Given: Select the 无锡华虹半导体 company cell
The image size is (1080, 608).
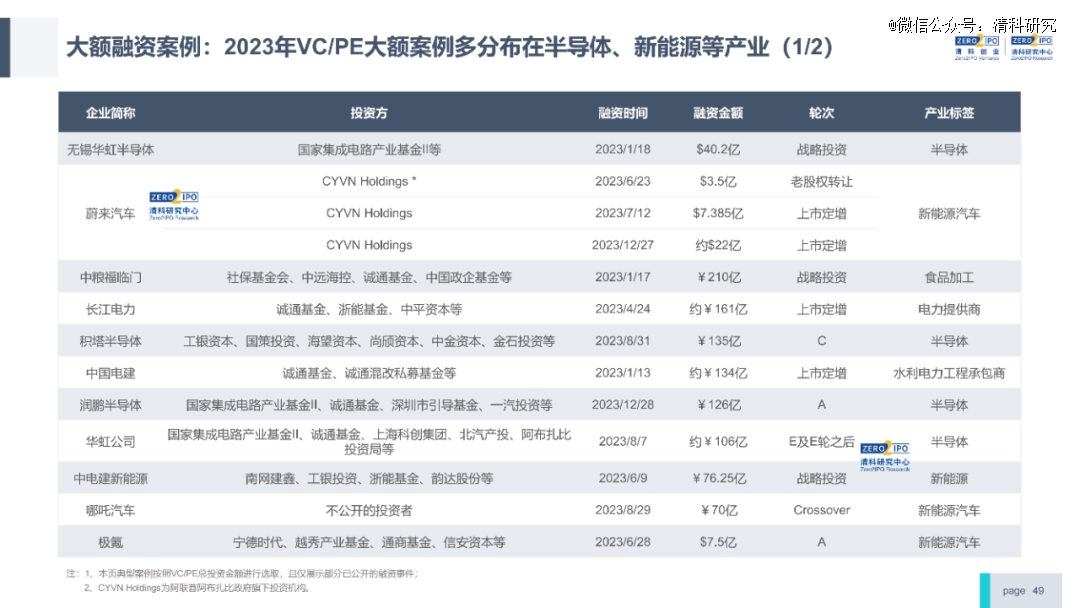Looking at the screenshot, I should tap(110, 149).
